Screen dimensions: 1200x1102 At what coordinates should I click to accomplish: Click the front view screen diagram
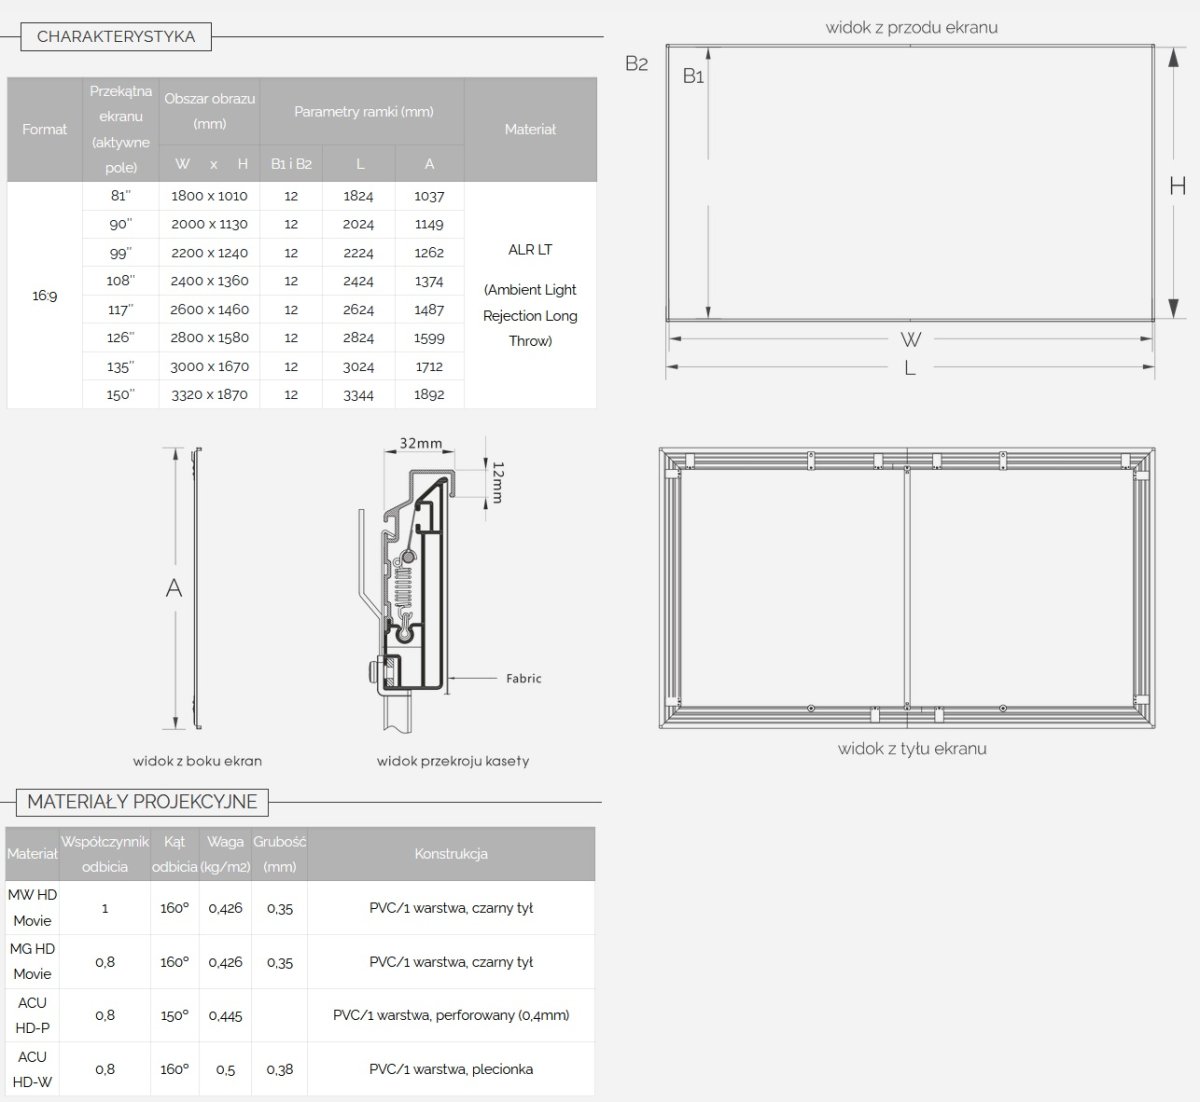pyautogui.click(x=910, y=183)
